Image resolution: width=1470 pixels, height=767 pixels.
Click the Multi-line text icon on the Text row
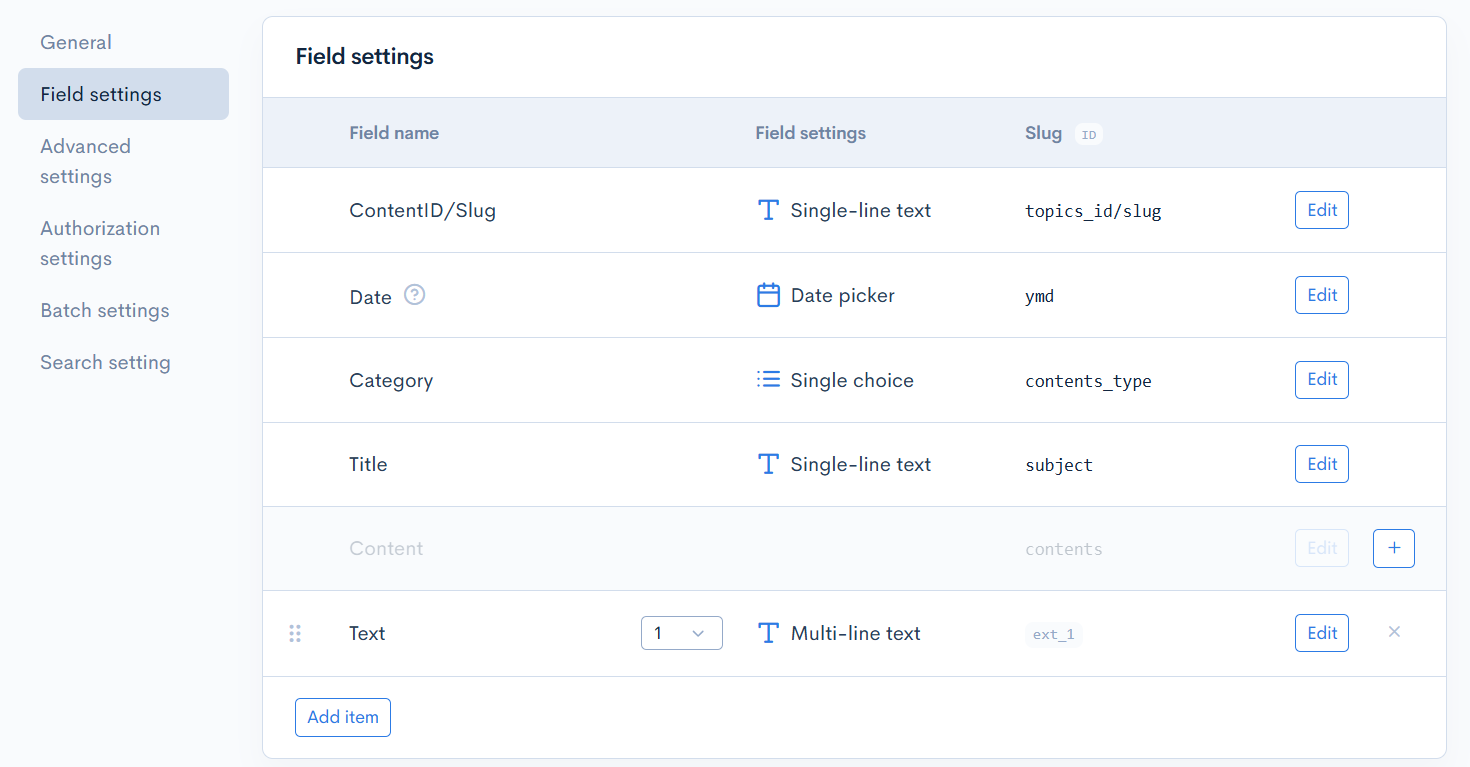[768, 632]
